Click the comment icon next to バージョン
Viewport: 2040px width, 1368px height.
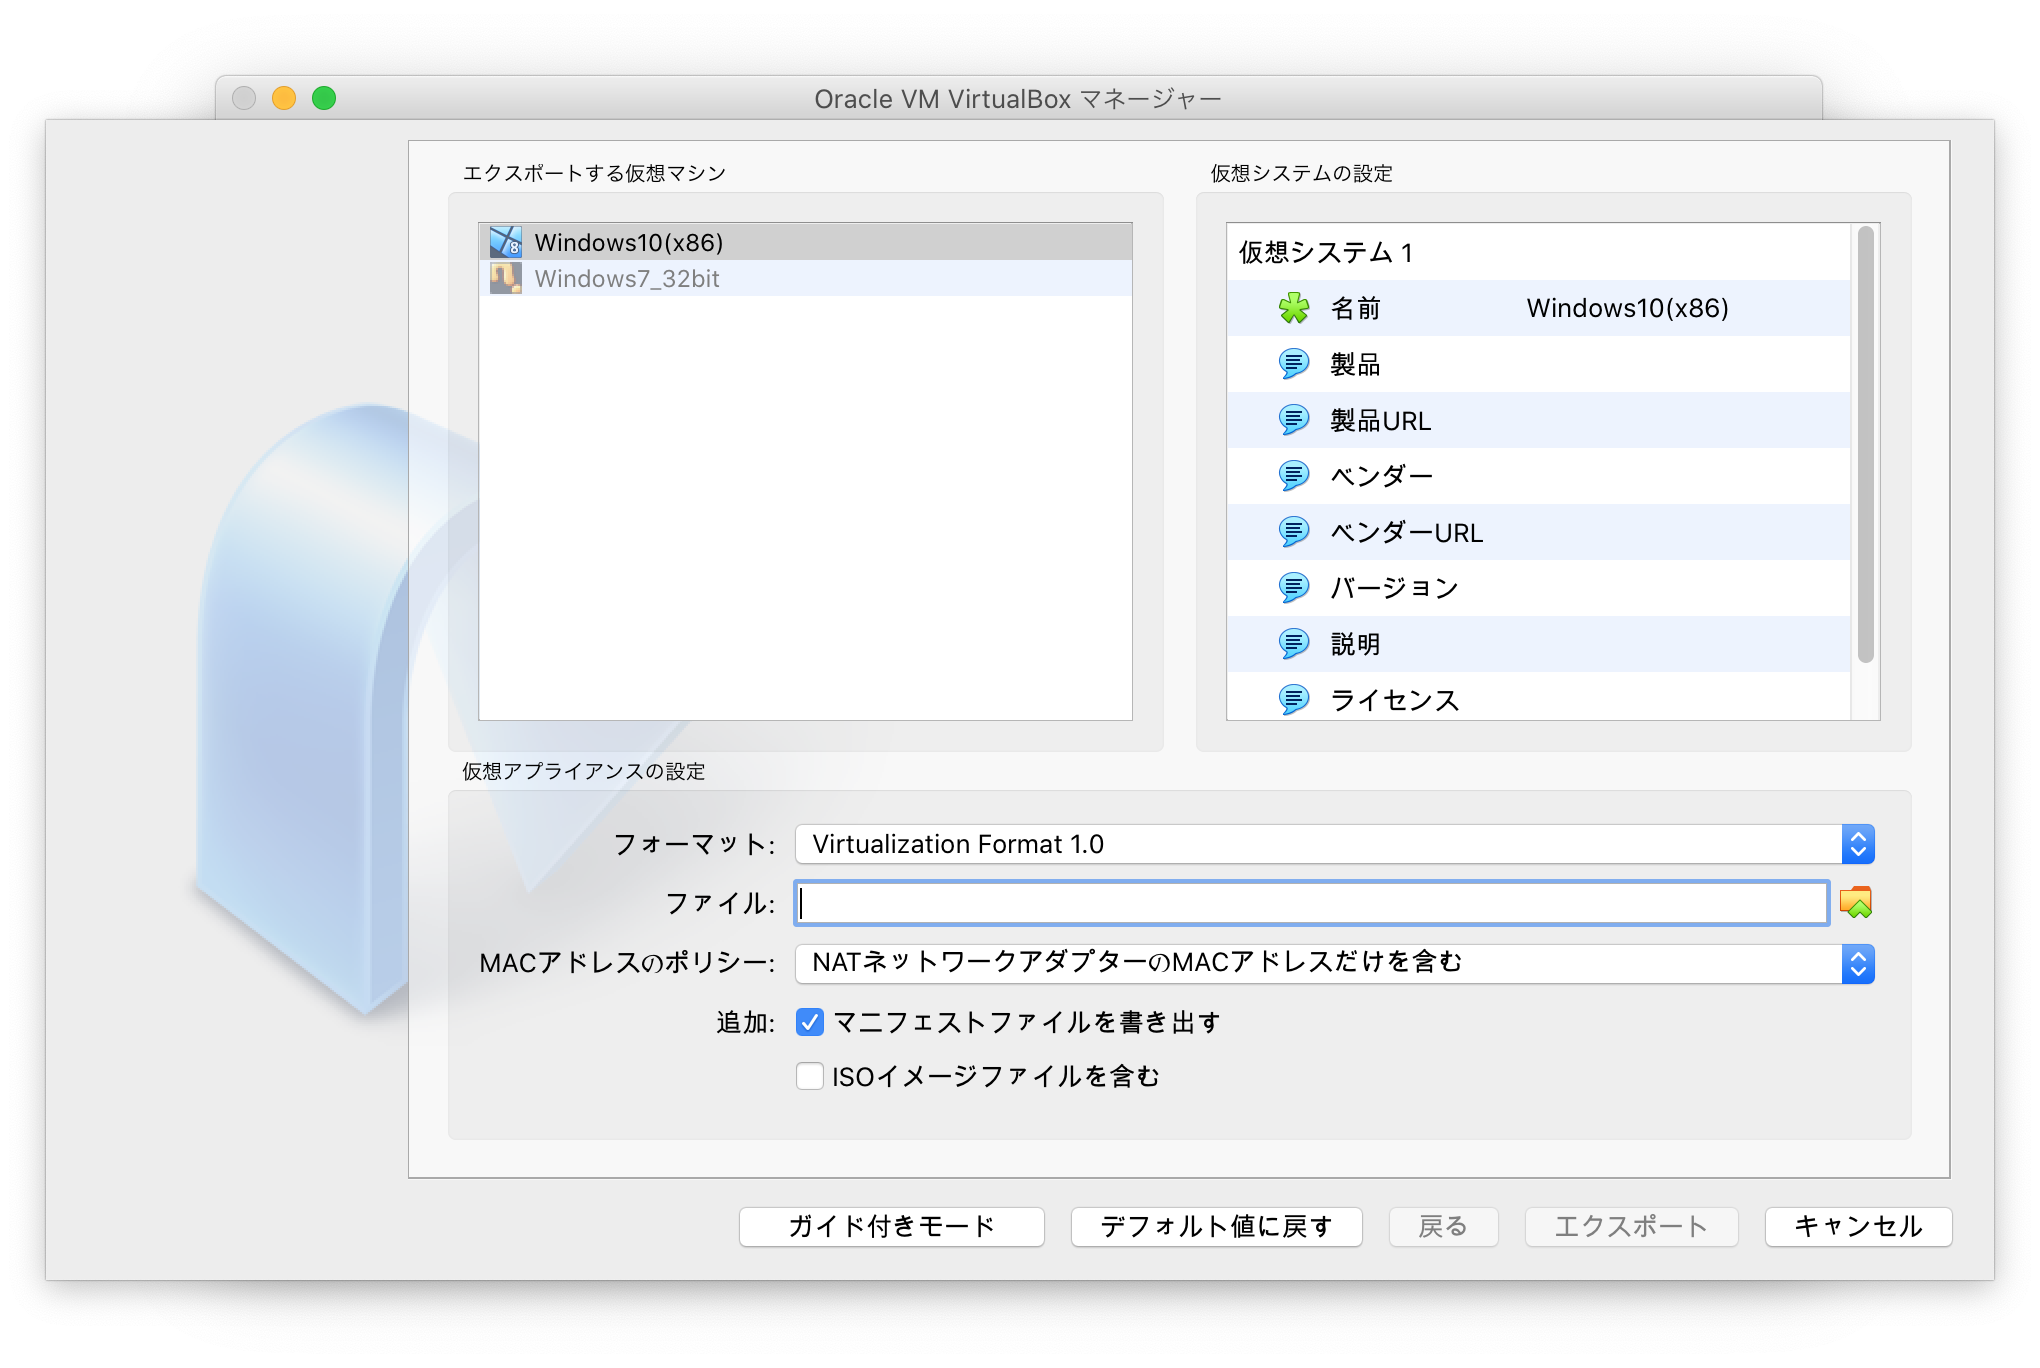point(1296,588)
